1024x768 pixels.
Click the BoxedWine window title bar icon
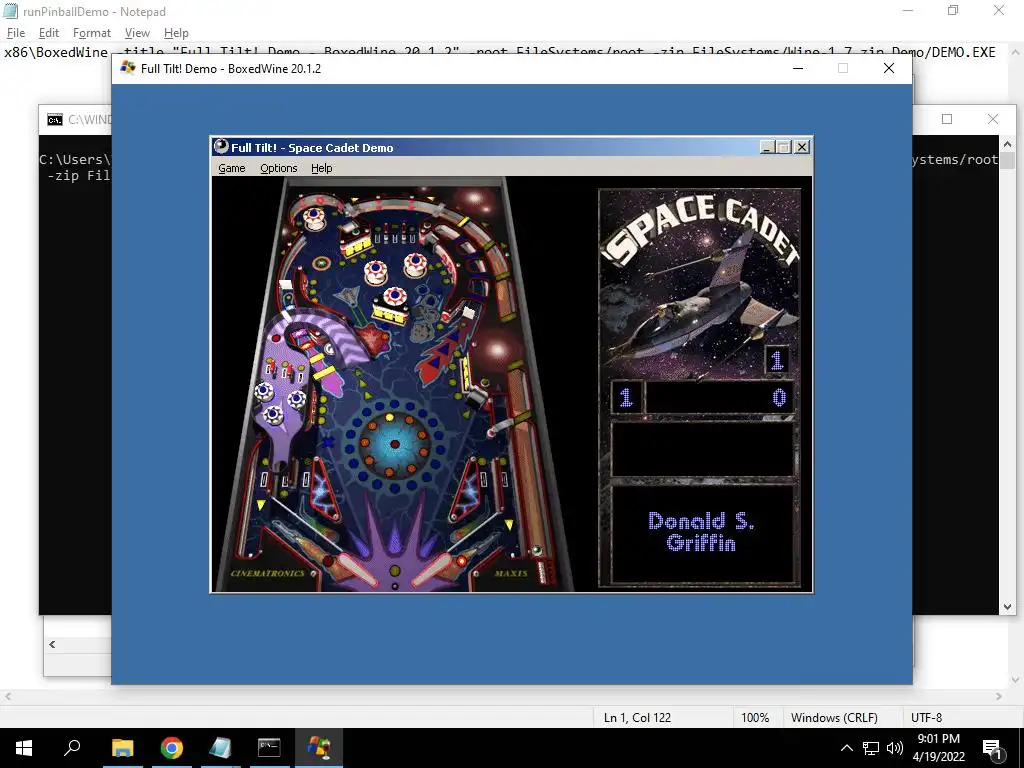pos(128,68)
